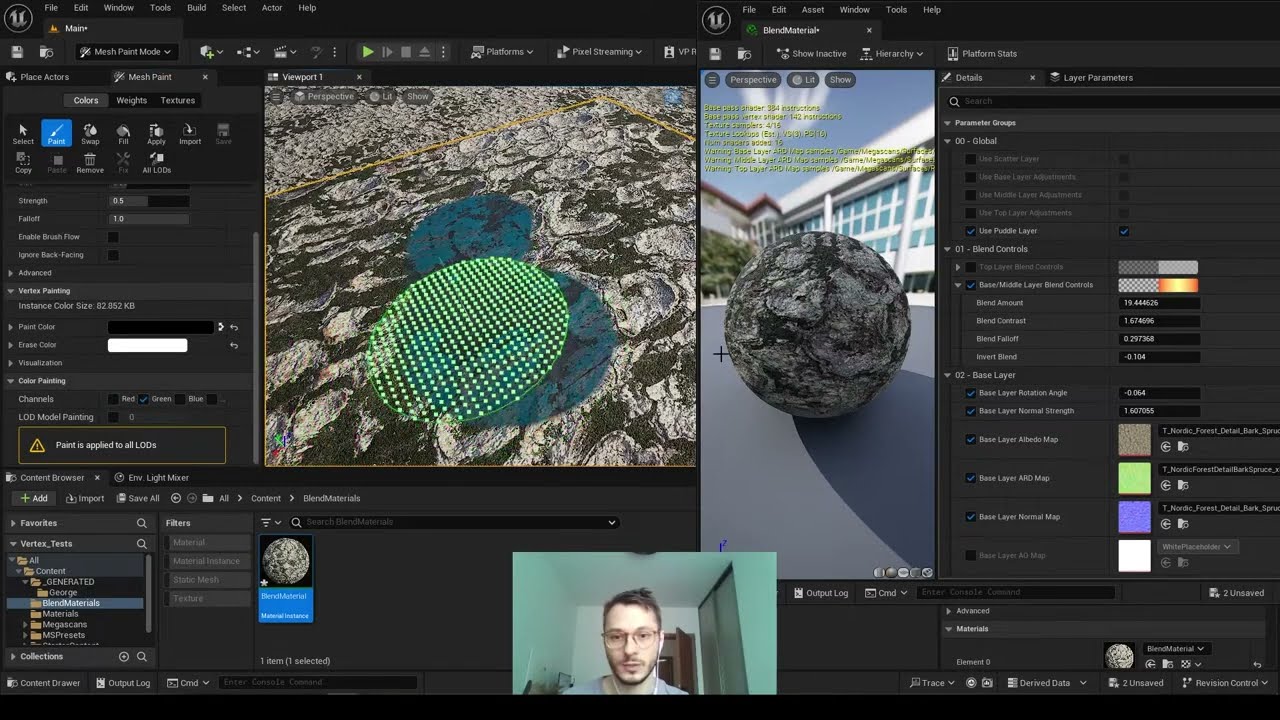Viewport: 1280px width, 720px height.
Task: Enable the Brush Flow checkbox
Action: point(113,237)
